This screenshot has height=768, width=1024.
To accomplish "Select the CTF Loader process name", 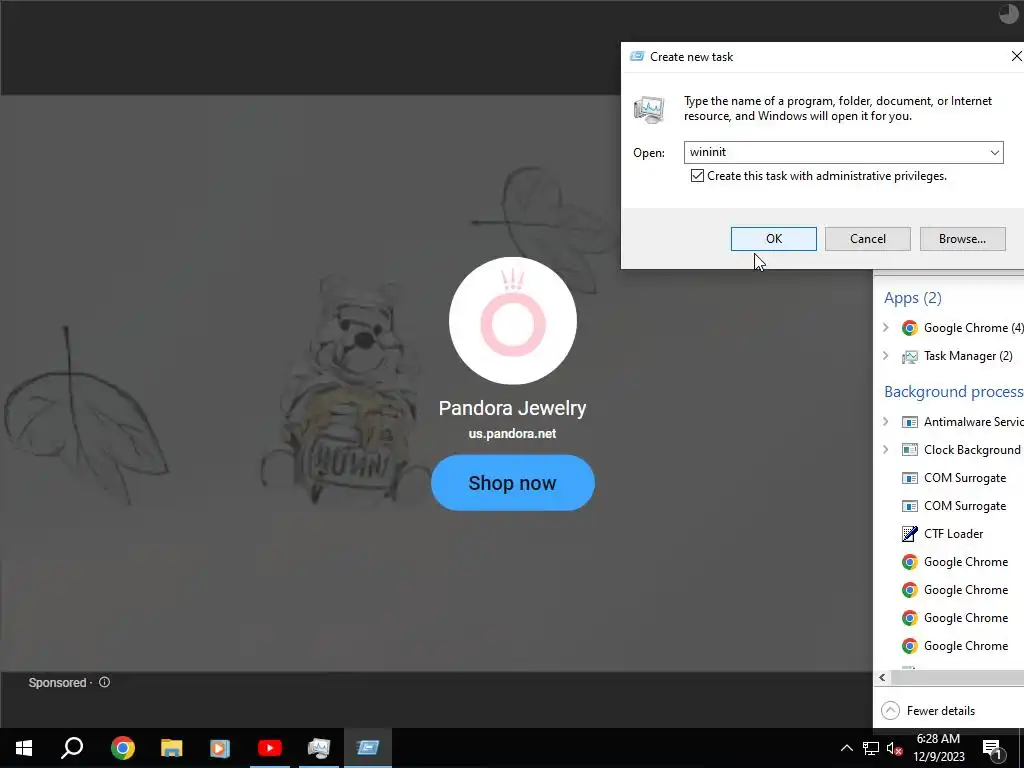I will [953, 534].
